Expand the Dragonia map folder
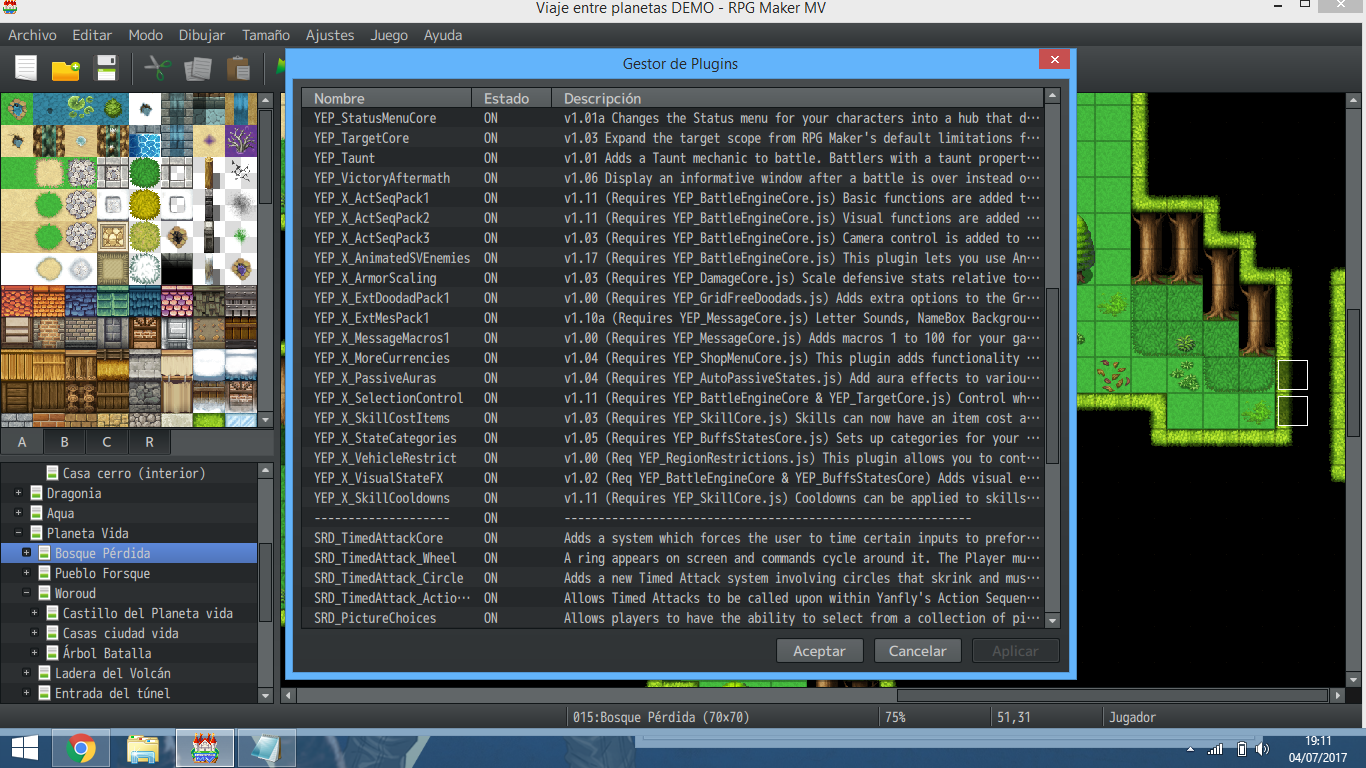This screenshot has height=768, width=1366. coord(19,493)
